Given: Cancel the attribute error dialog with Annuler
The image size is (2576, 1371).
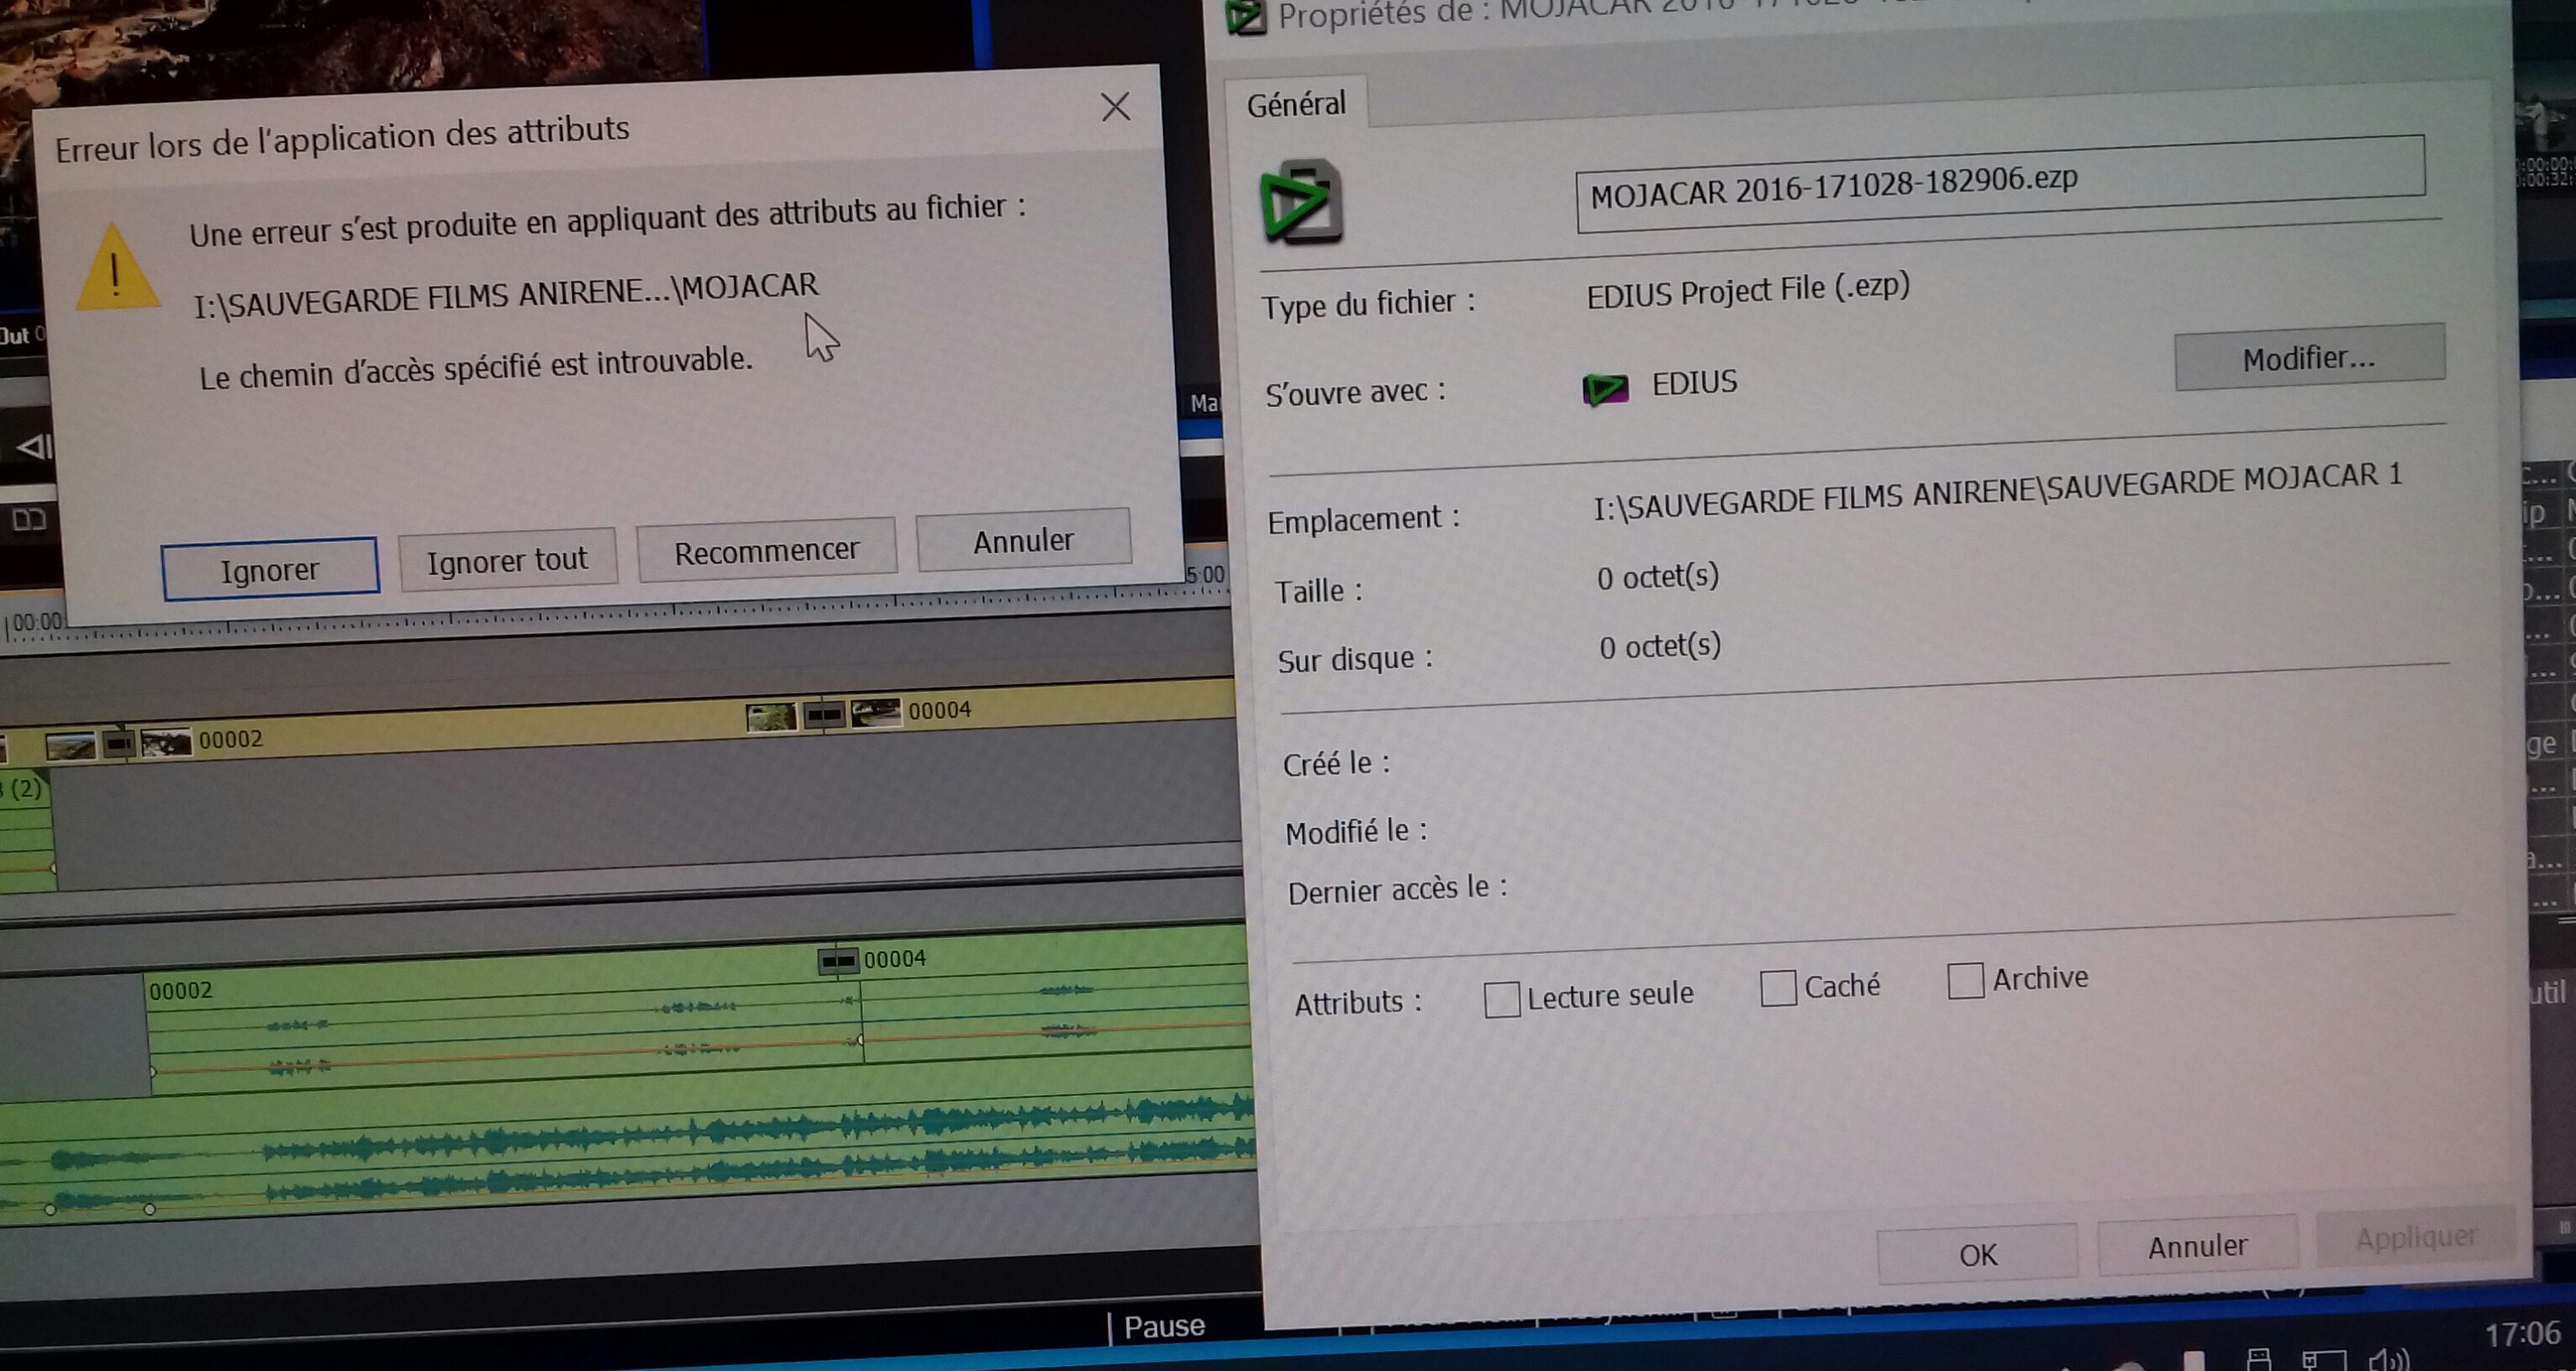Looking at the screenshot, I should [1023, 540].
